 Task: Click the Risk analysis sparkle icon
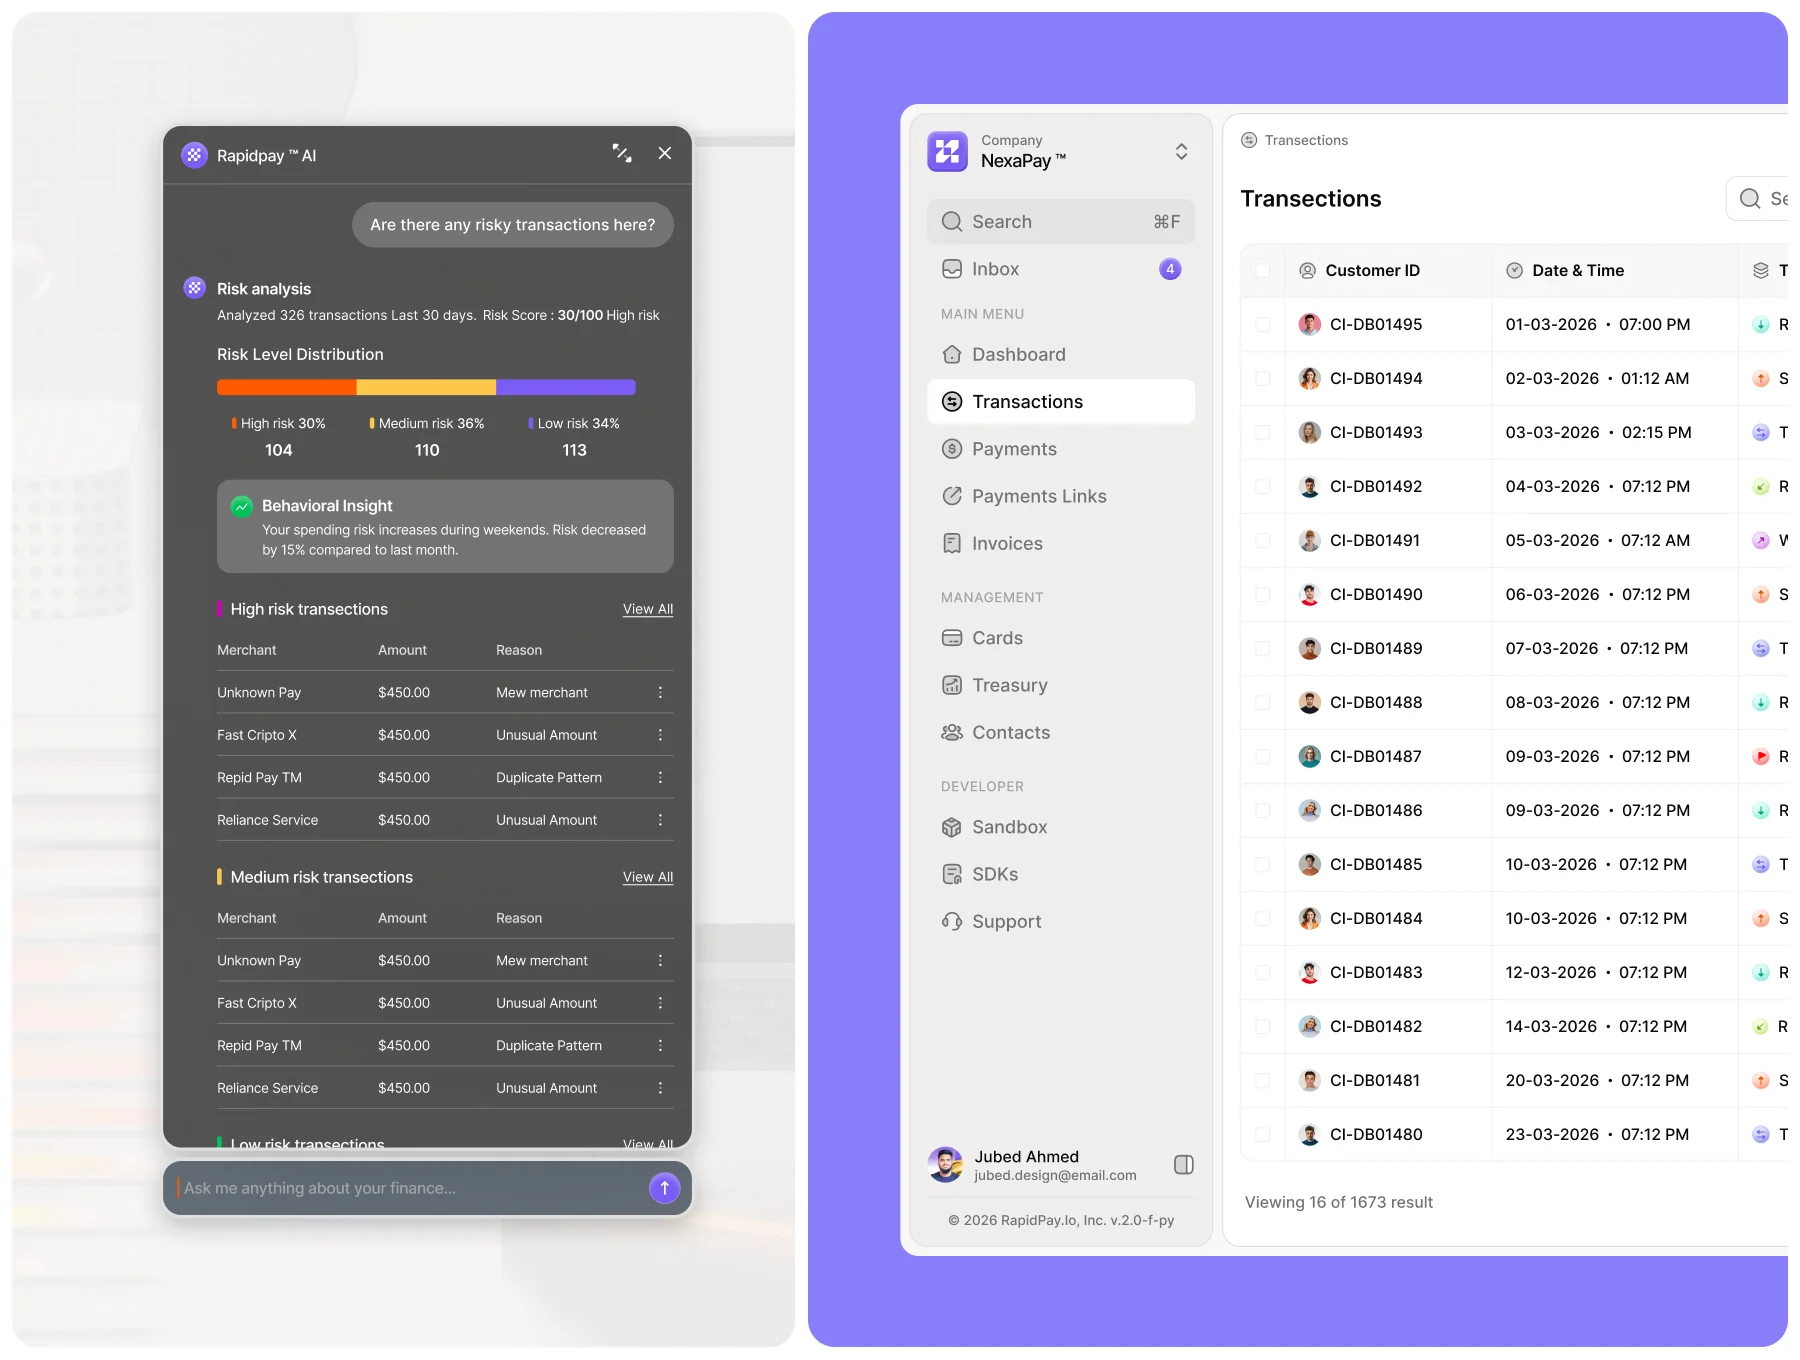coord(194,288)
